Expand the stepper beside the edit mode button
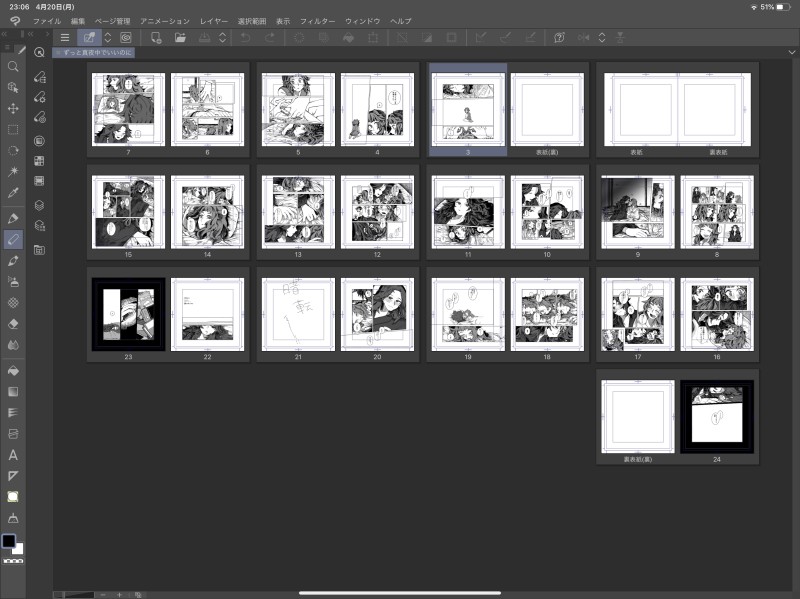 [108, 37]
